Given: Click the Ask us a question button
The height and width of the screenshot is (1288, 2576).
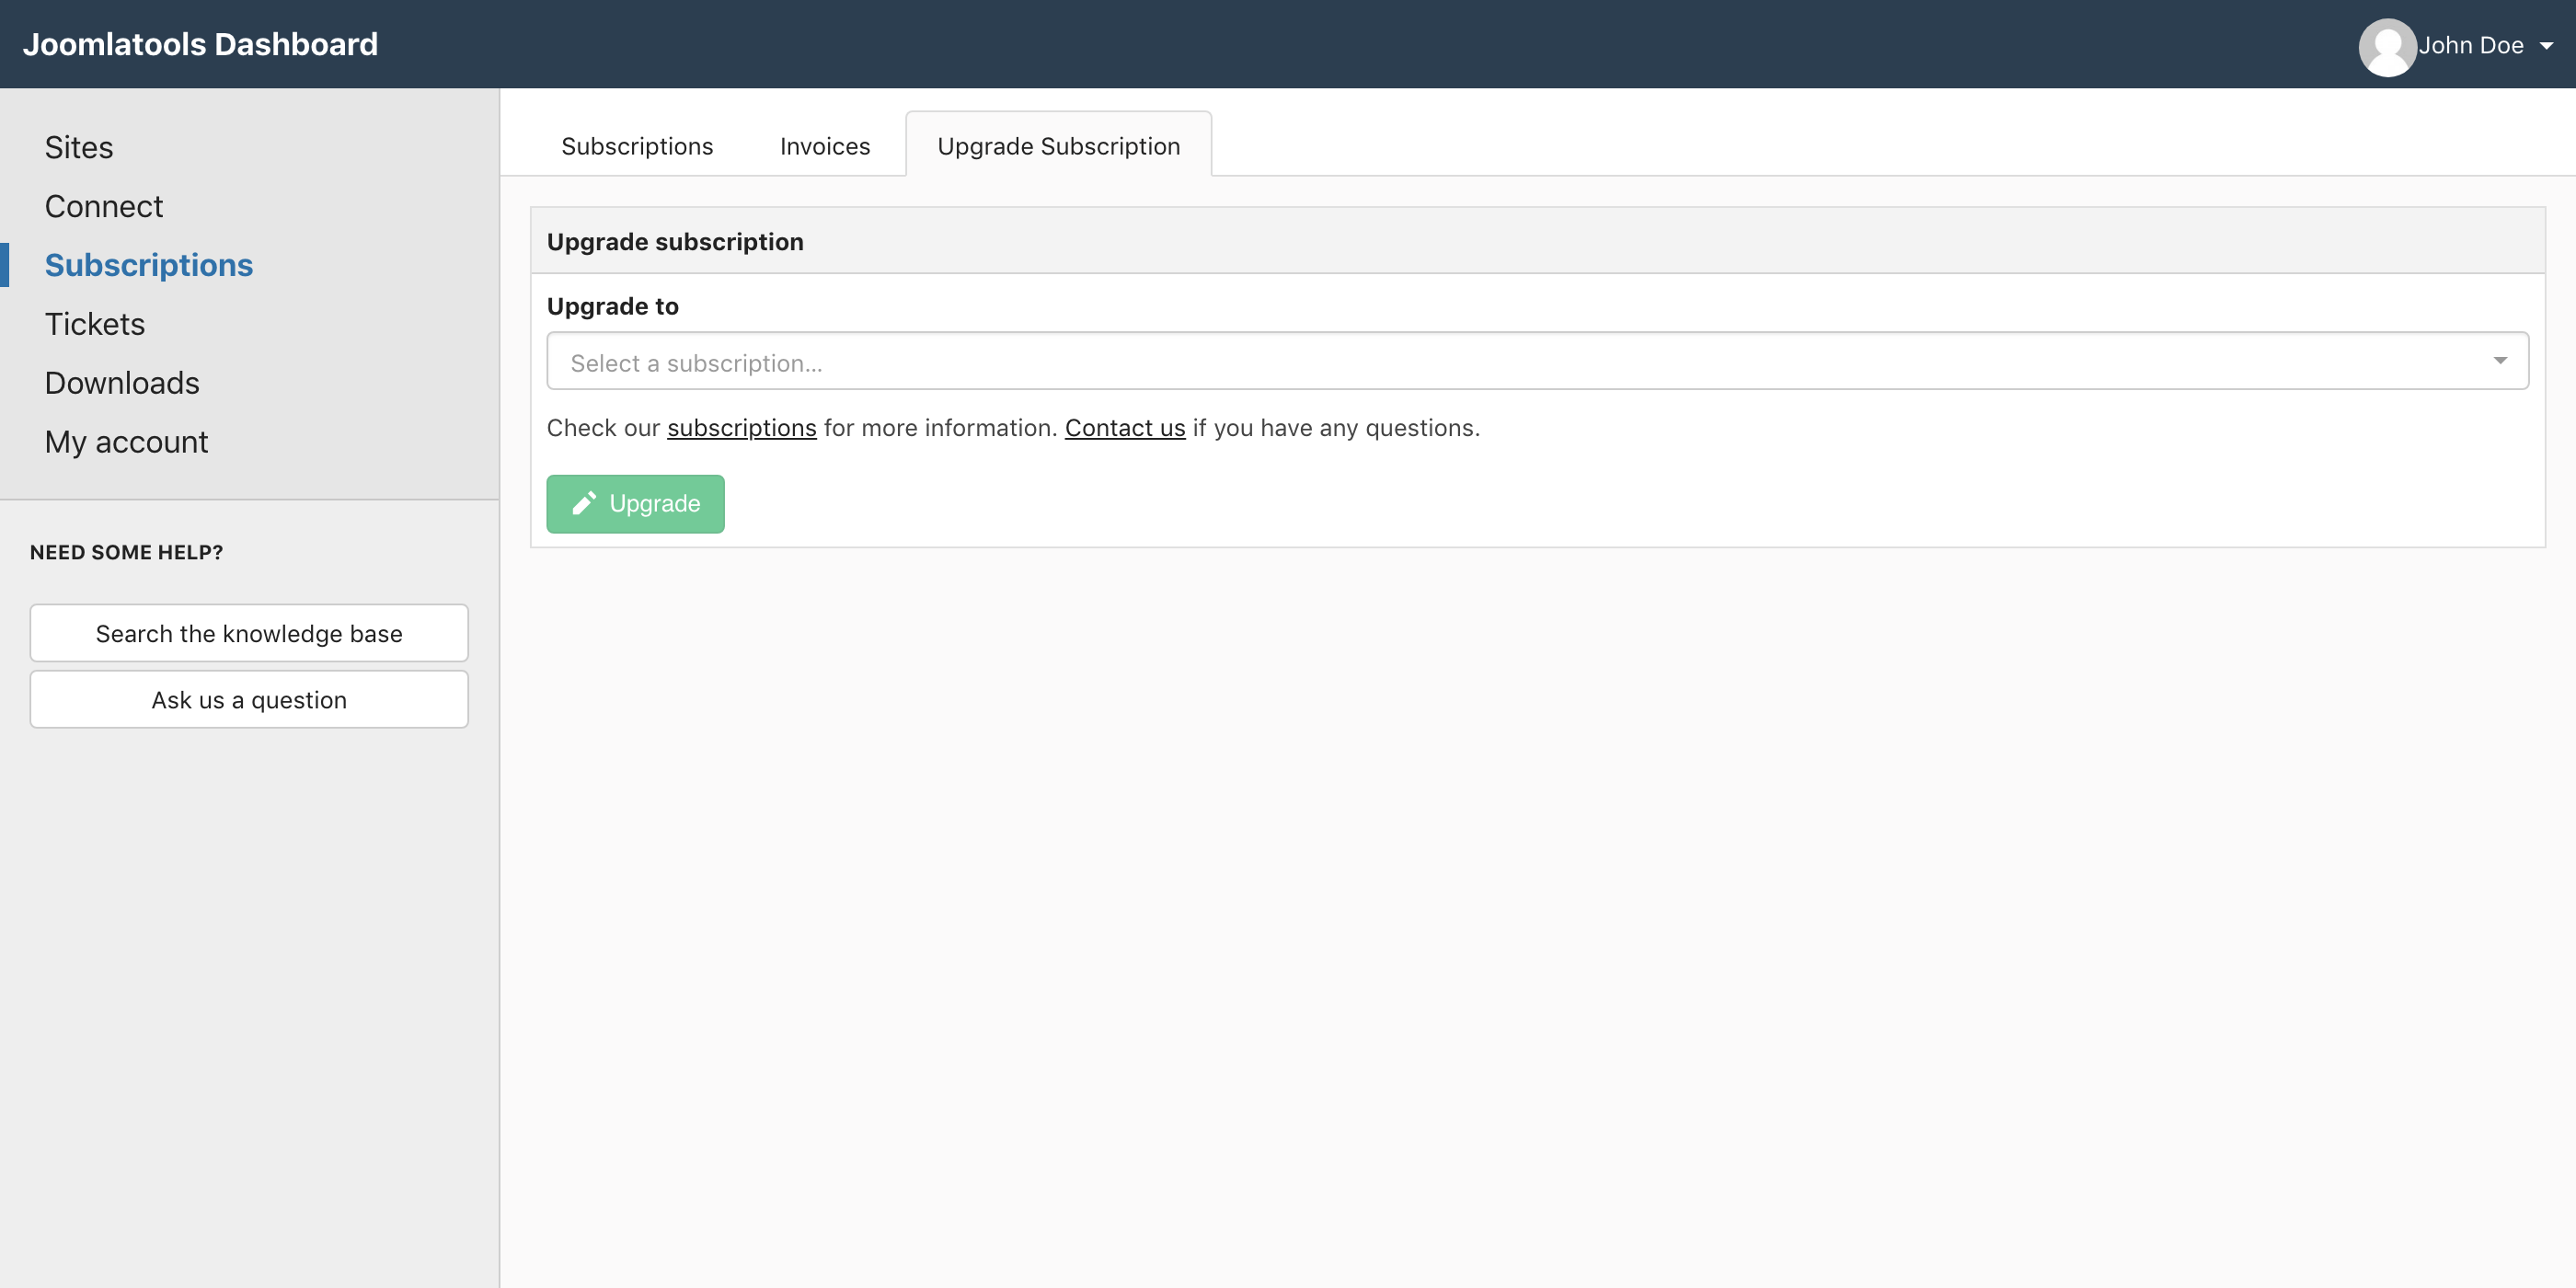Looking at the screenshot, I should click(249, 700).
